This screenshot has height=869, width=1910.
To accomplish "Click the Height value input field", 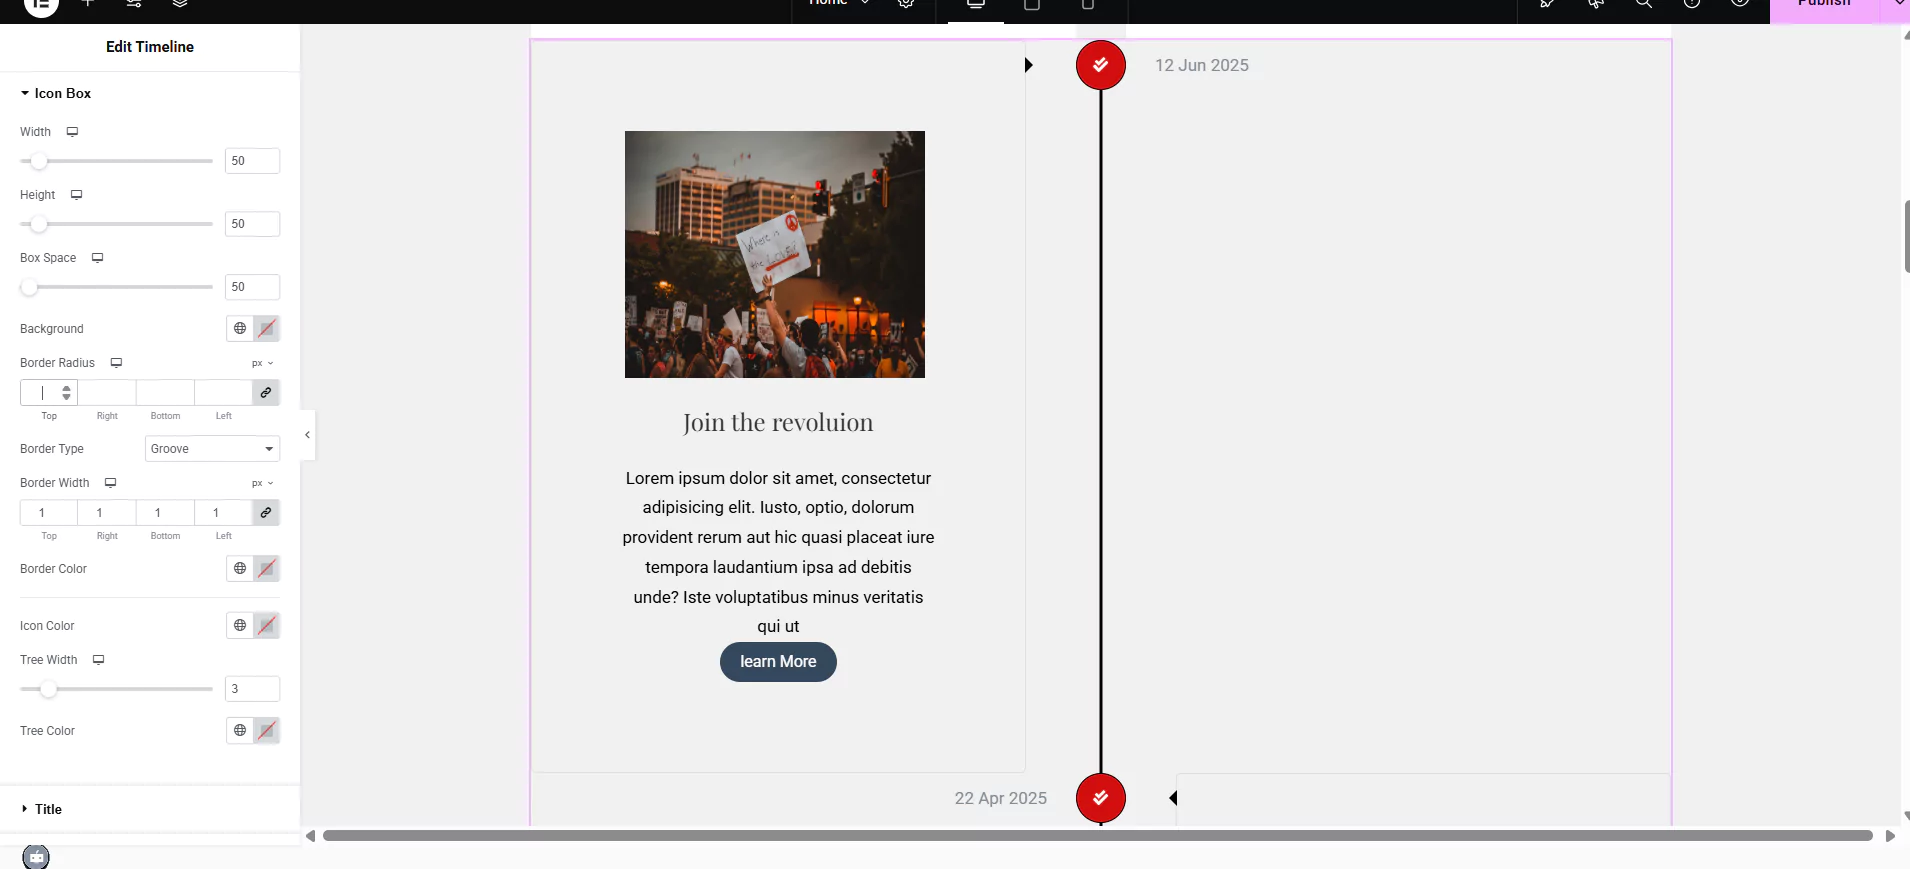I will tap(252, 224).
